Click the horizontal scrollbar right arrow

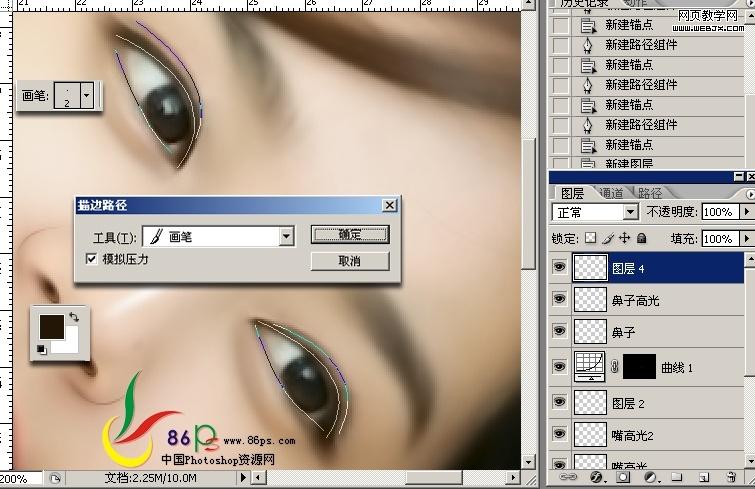513,477
